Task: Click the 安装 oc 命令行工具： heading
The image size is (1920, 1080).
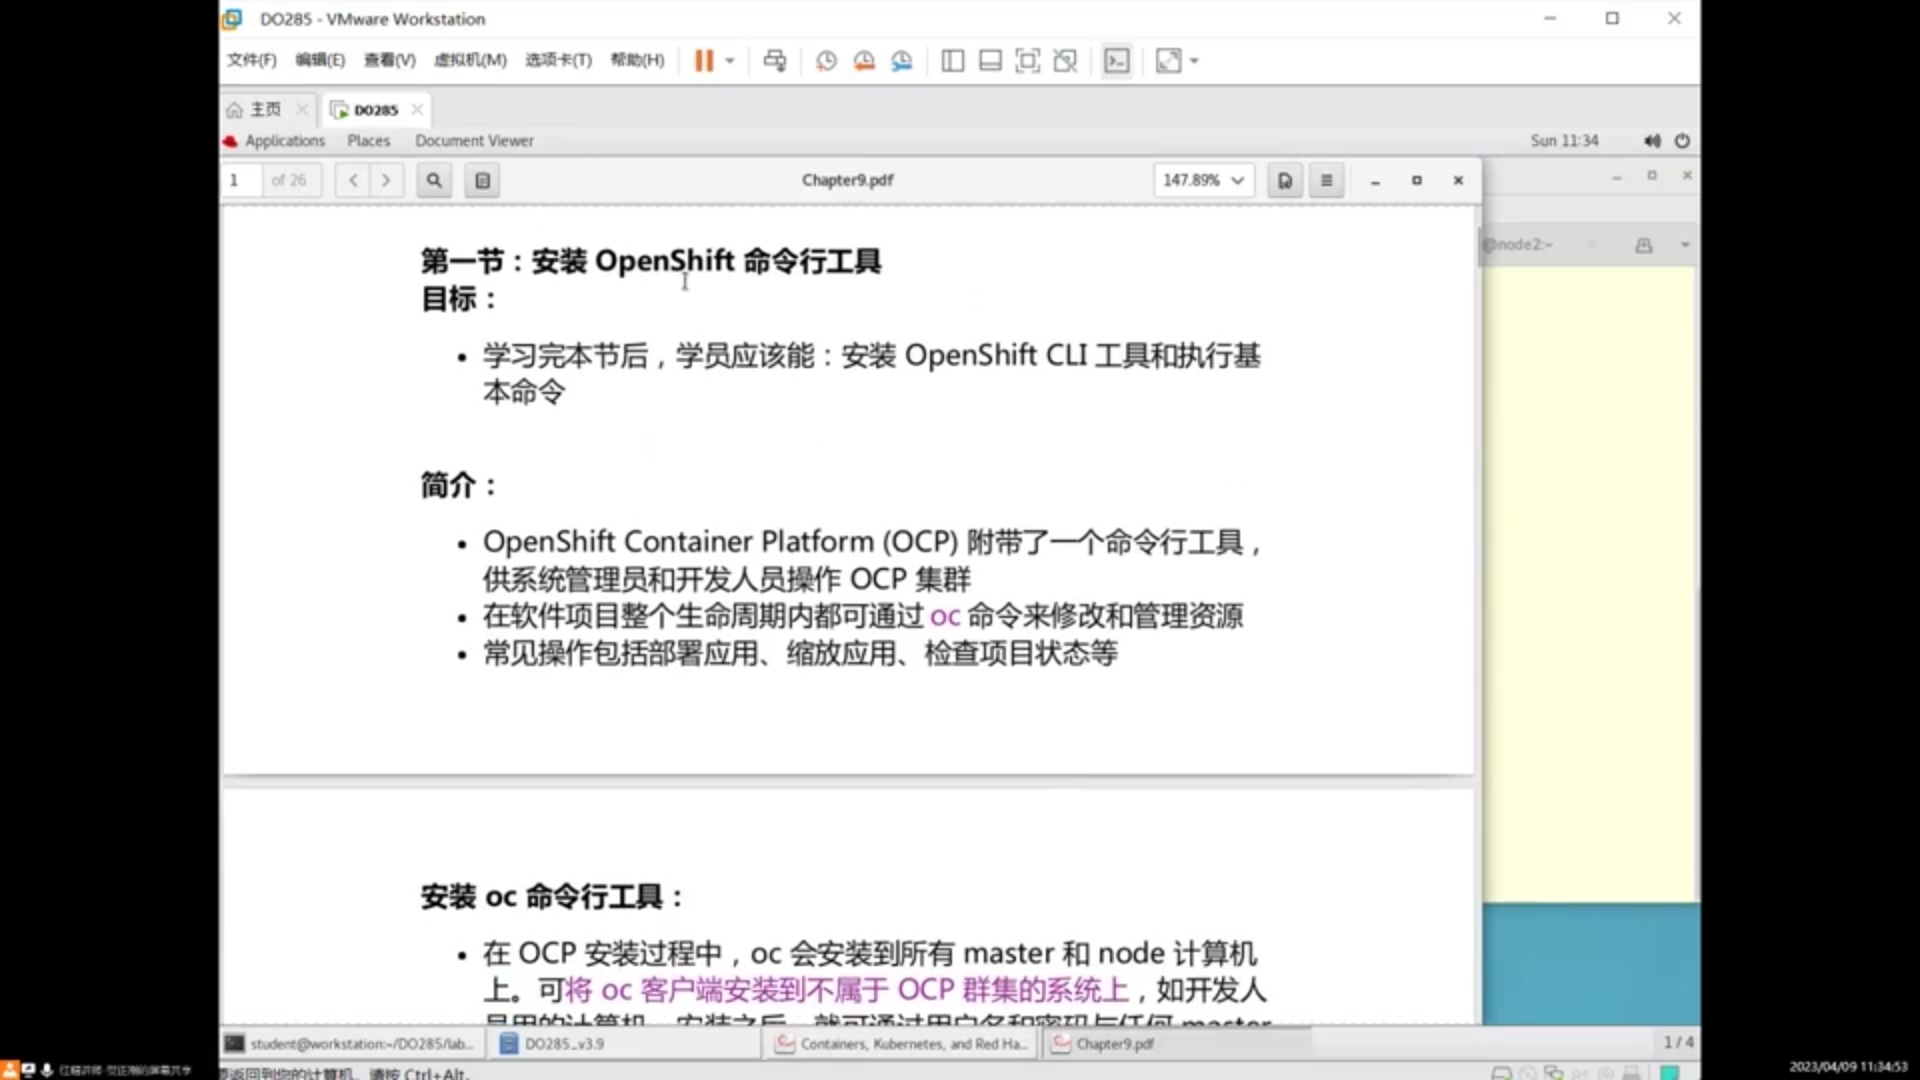Action: pyautogui.click(x=553, y=897)
